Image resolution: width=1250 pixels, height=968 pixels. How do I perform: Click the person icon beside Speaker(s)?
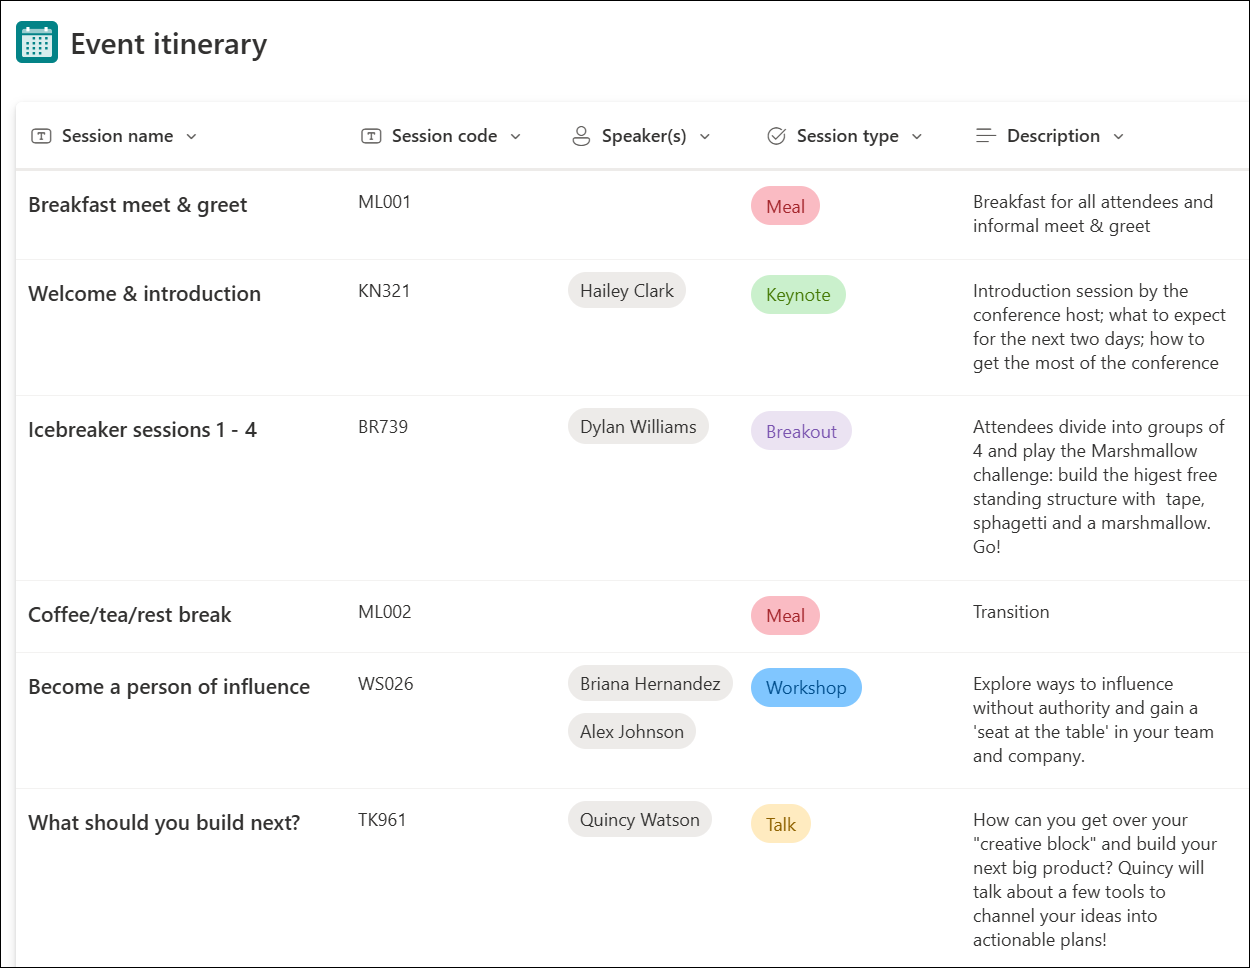[581, 135]
